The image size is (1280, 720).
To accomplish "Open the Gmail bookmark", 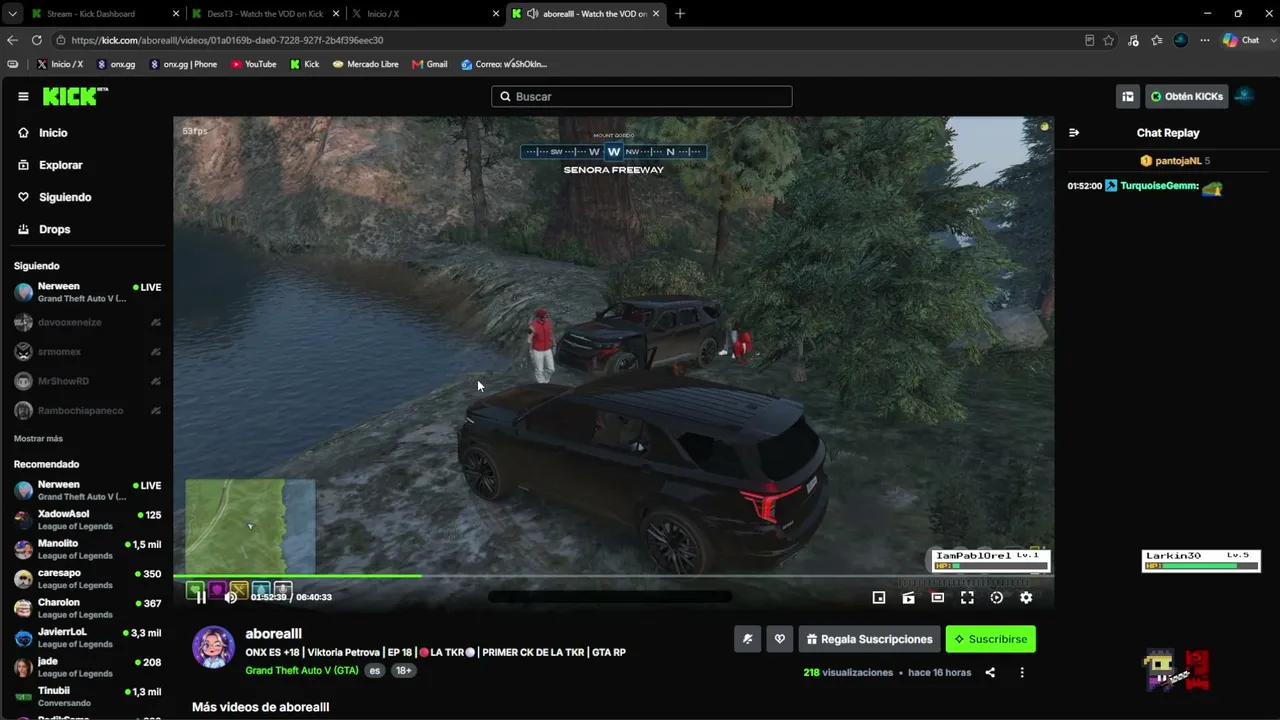I will [x=430, y=64].
